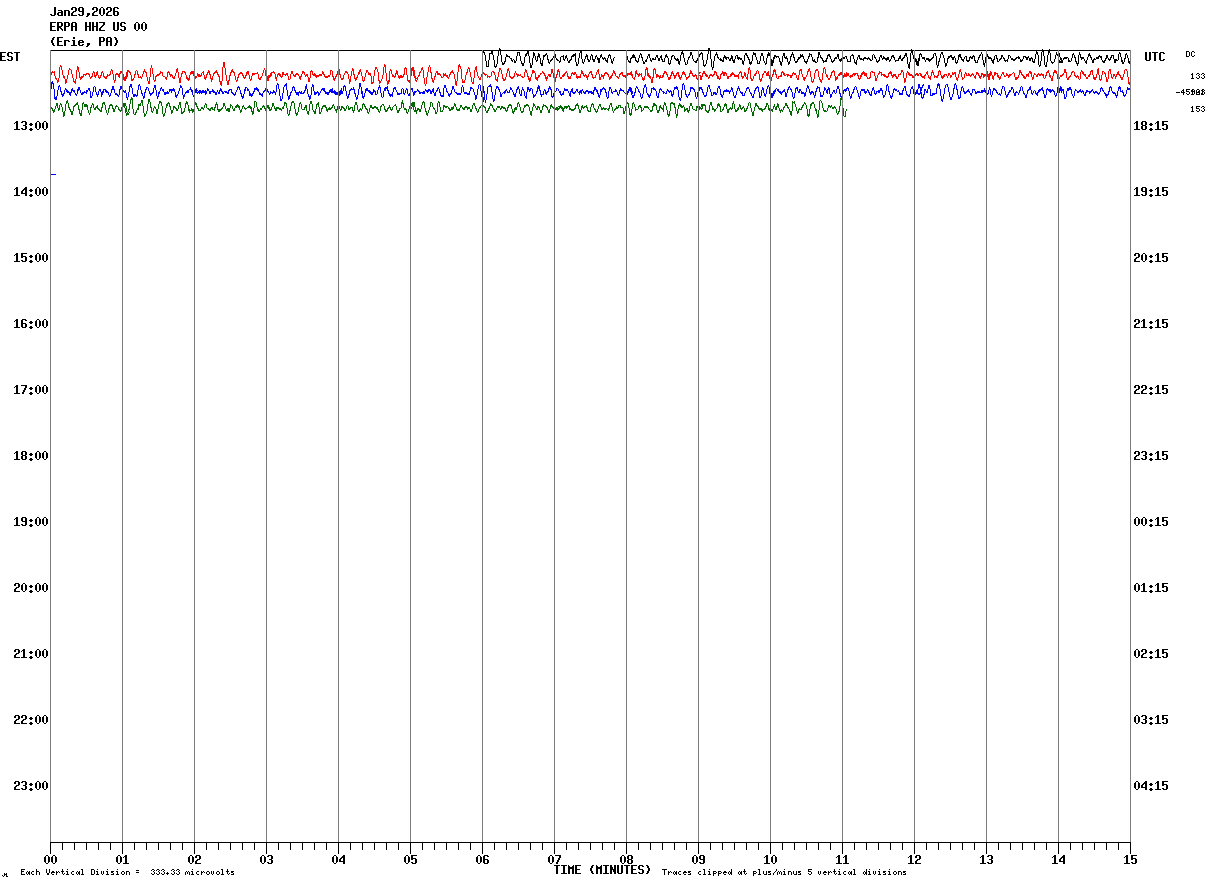
Task: Click minute label 11 on time axis
Action: pos(842,859)
